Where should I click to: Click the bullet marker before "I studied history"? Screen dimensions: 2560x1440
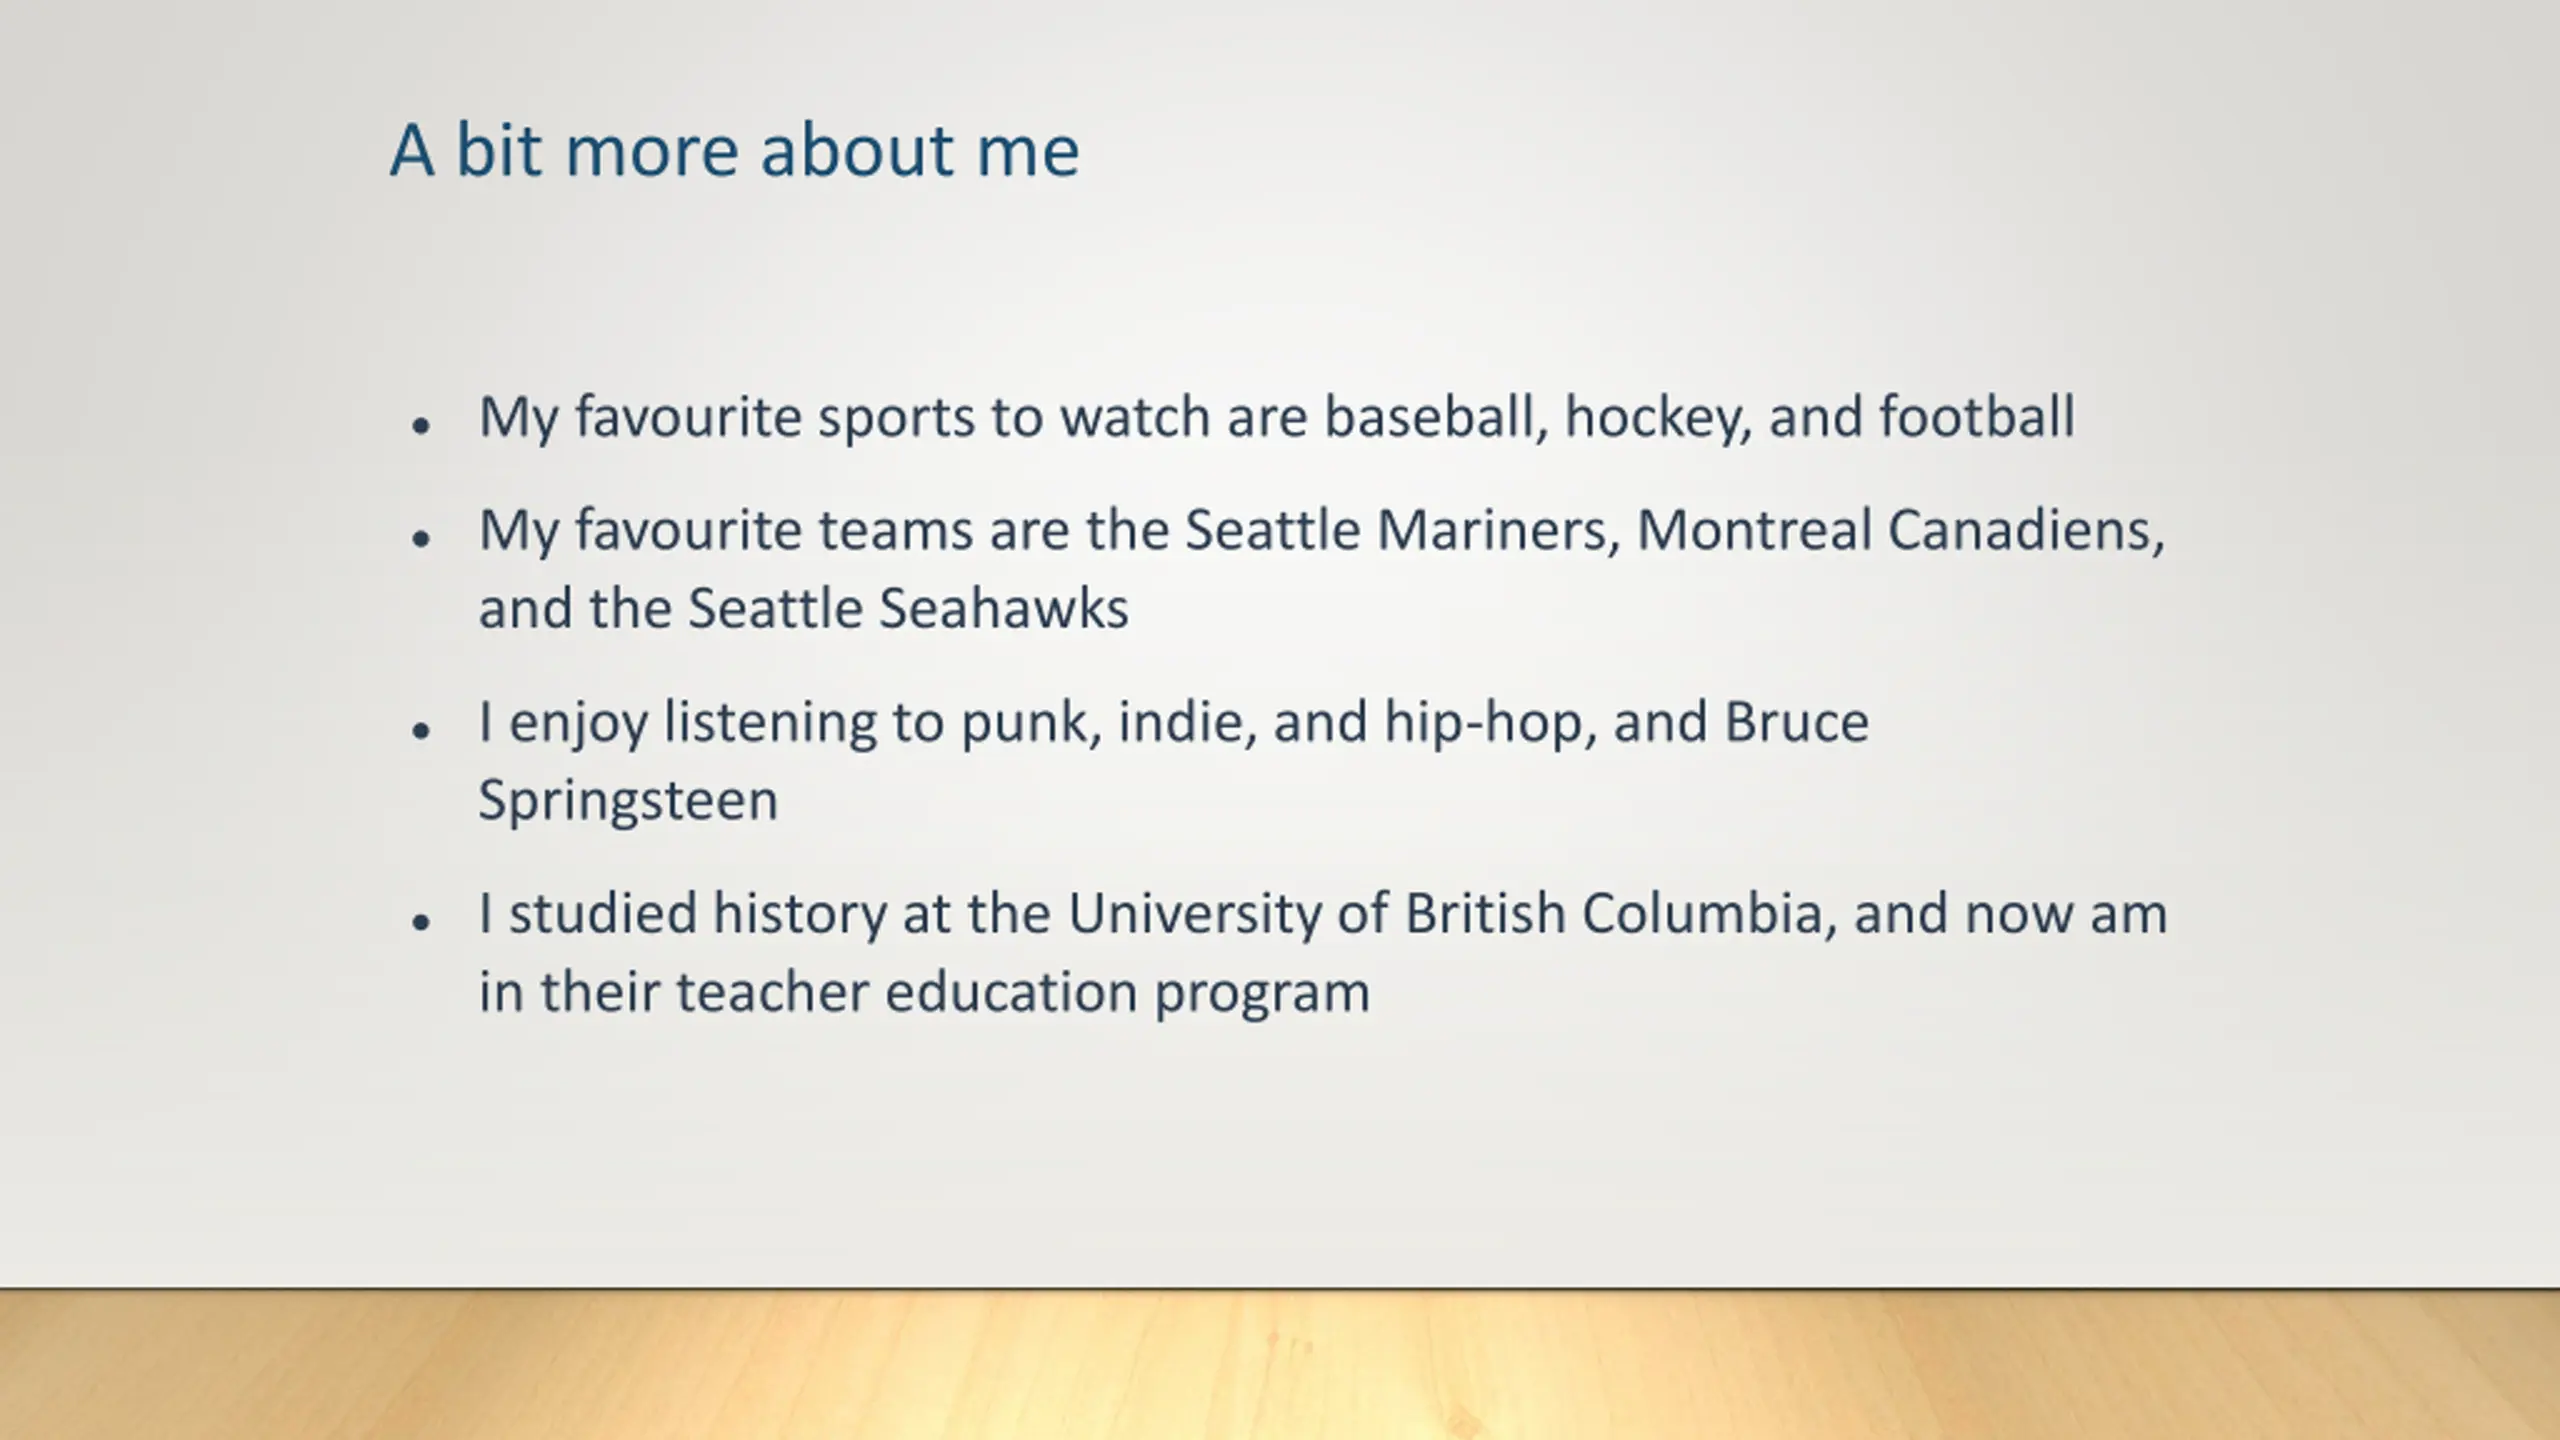pyautogui.click(x=421, y=923)
